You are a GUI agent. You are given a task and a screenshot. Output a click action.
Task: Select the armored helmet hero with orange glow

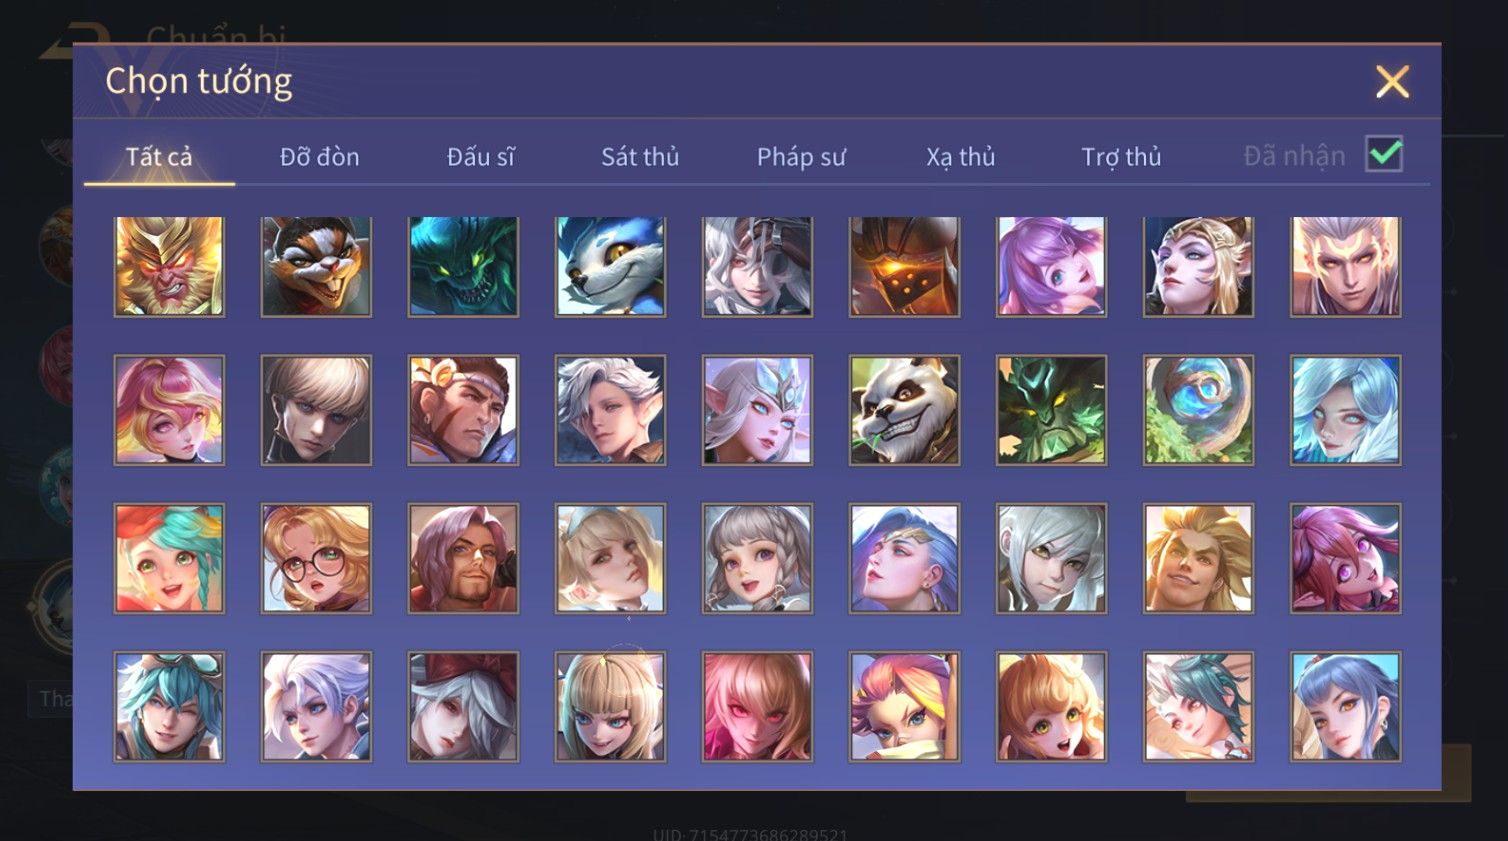point(904,266)
